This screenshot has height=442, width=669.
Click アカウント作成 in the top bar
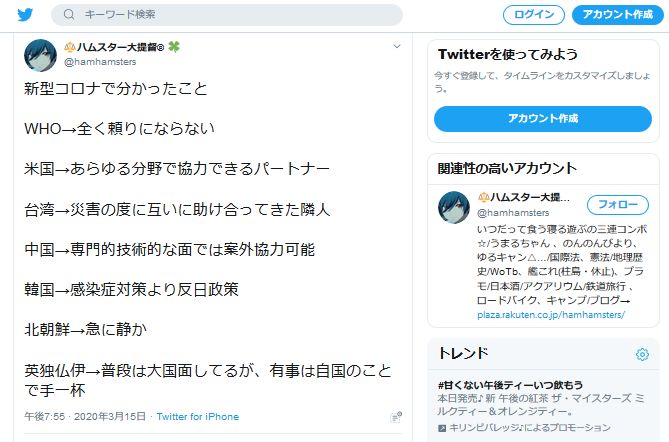(x=617, y=15)
